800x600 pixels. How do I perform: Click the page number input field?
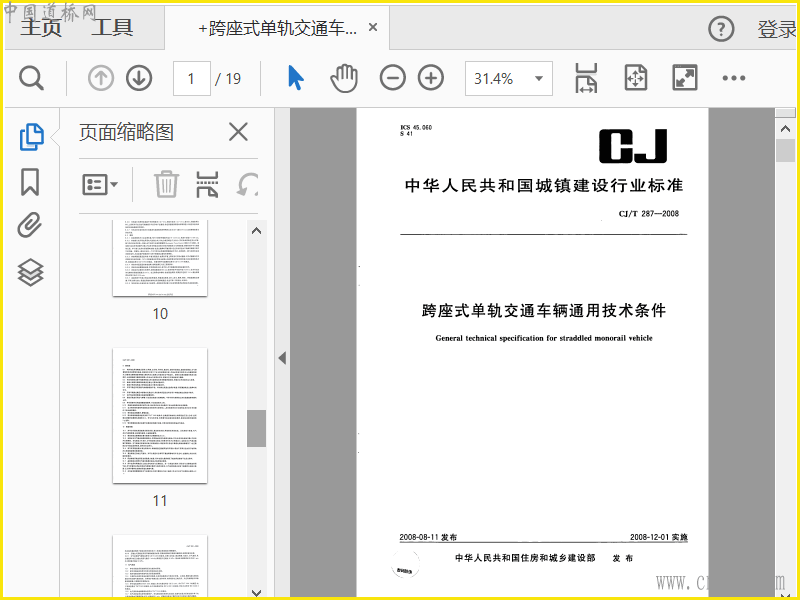(x=192, y=79)
